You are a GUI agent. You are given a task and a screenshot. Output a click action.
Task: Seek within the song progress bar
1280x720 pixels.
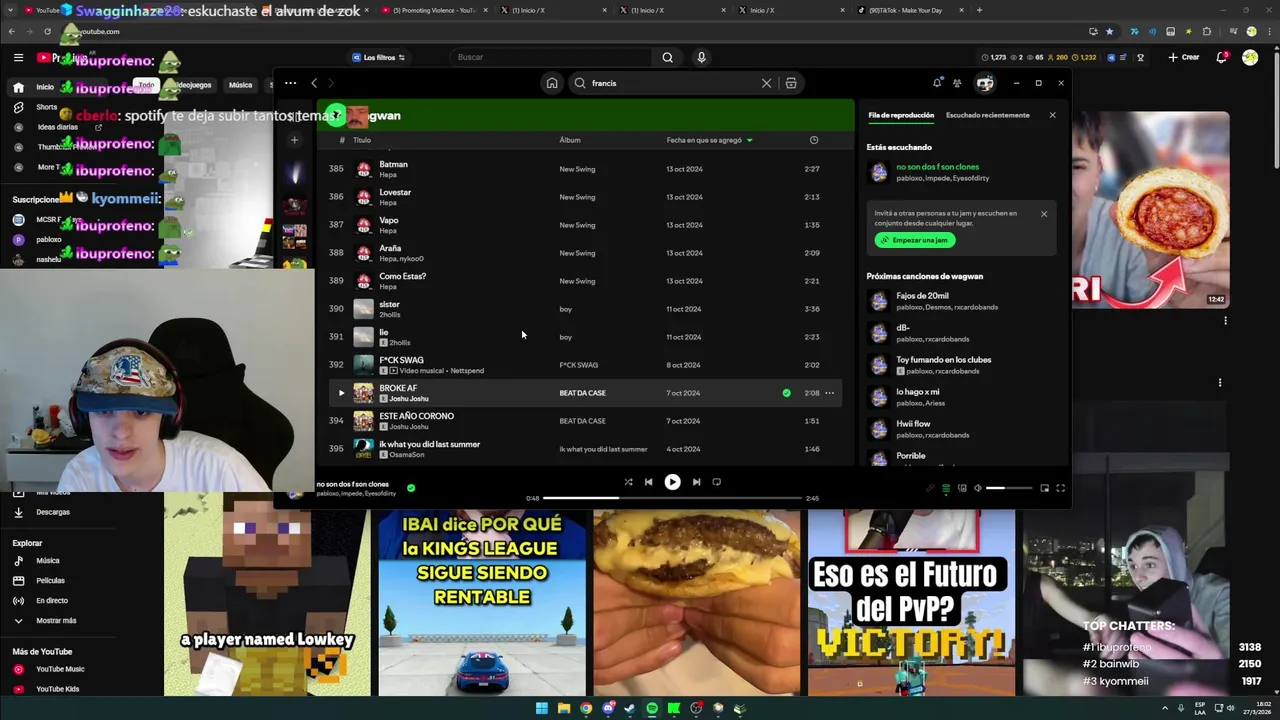tap(672, 498)
